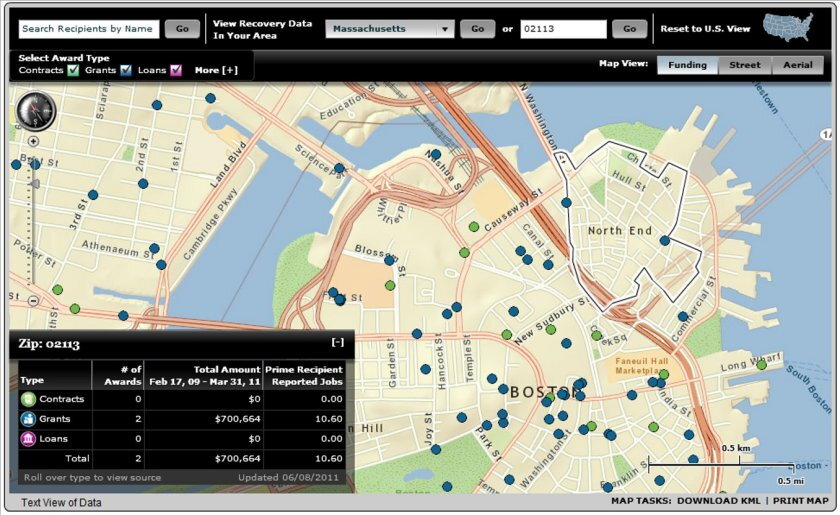Click Grants reported jobs 10.60
The height and width of the screenshot is (515, 840).
329,419
